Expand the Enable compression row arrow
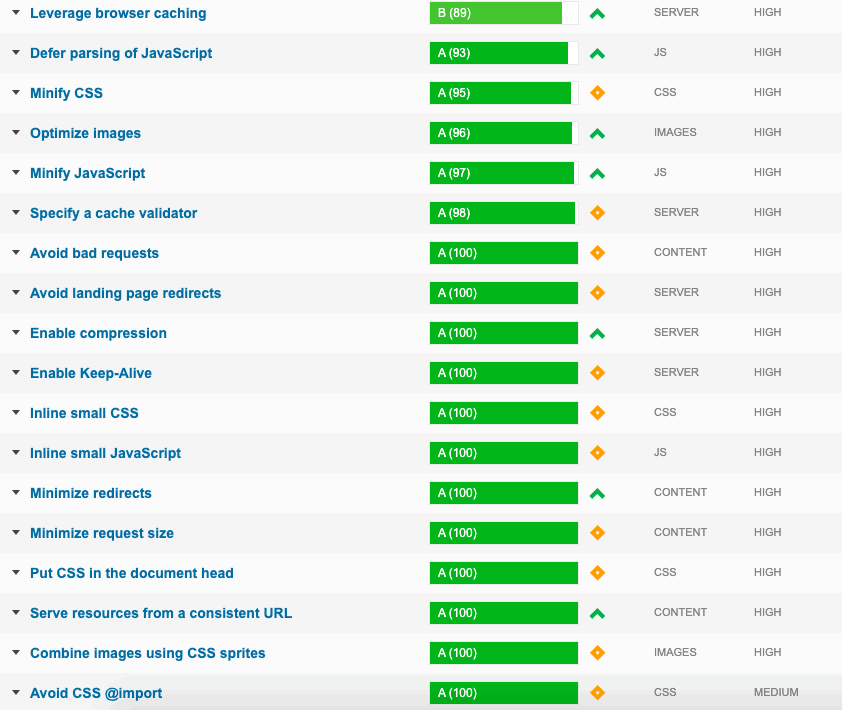 (16, 332)
